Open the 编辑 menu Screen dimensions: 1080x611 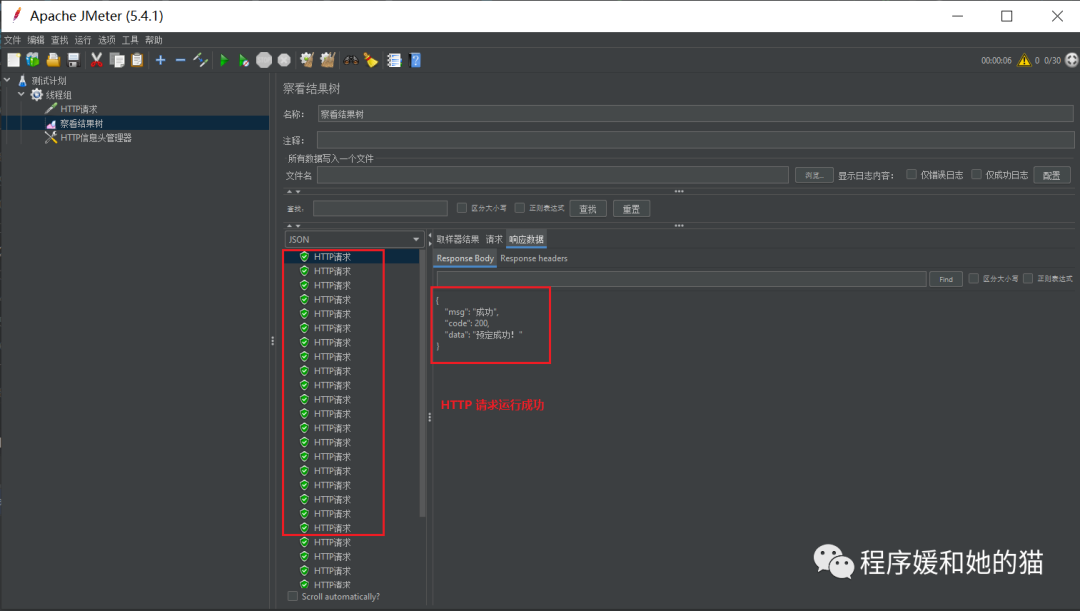click(x=36, y=40)
